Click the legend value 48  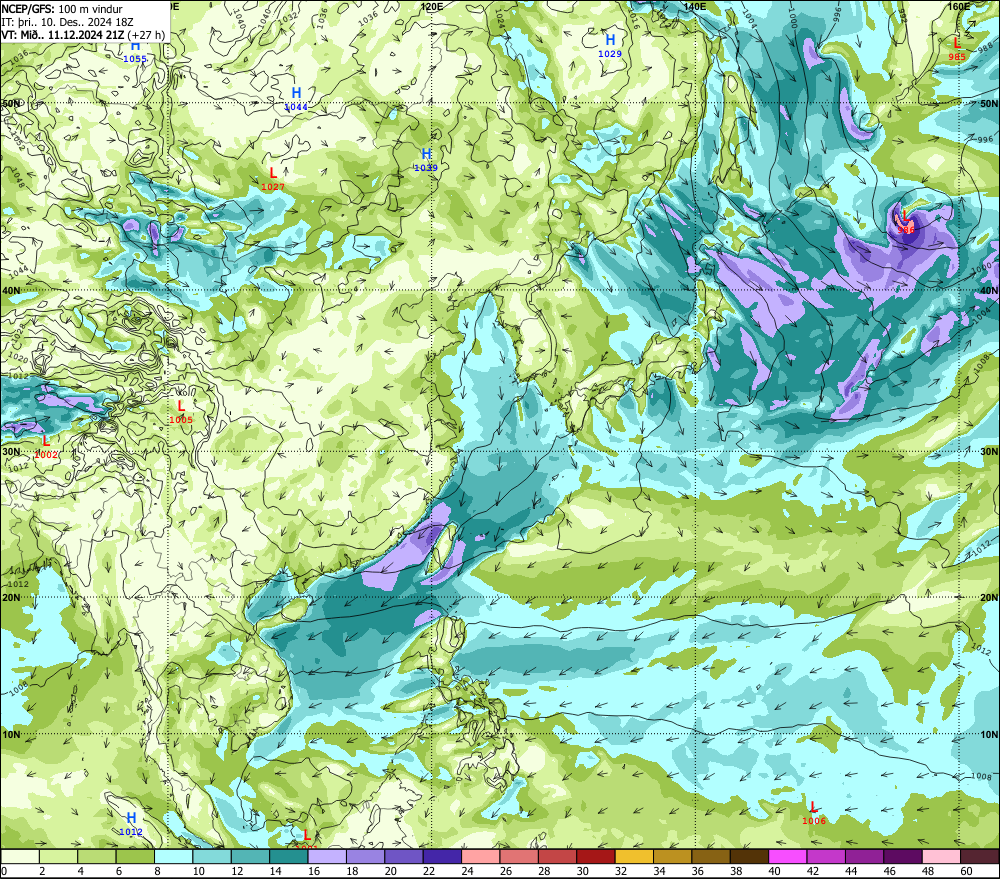928,871
